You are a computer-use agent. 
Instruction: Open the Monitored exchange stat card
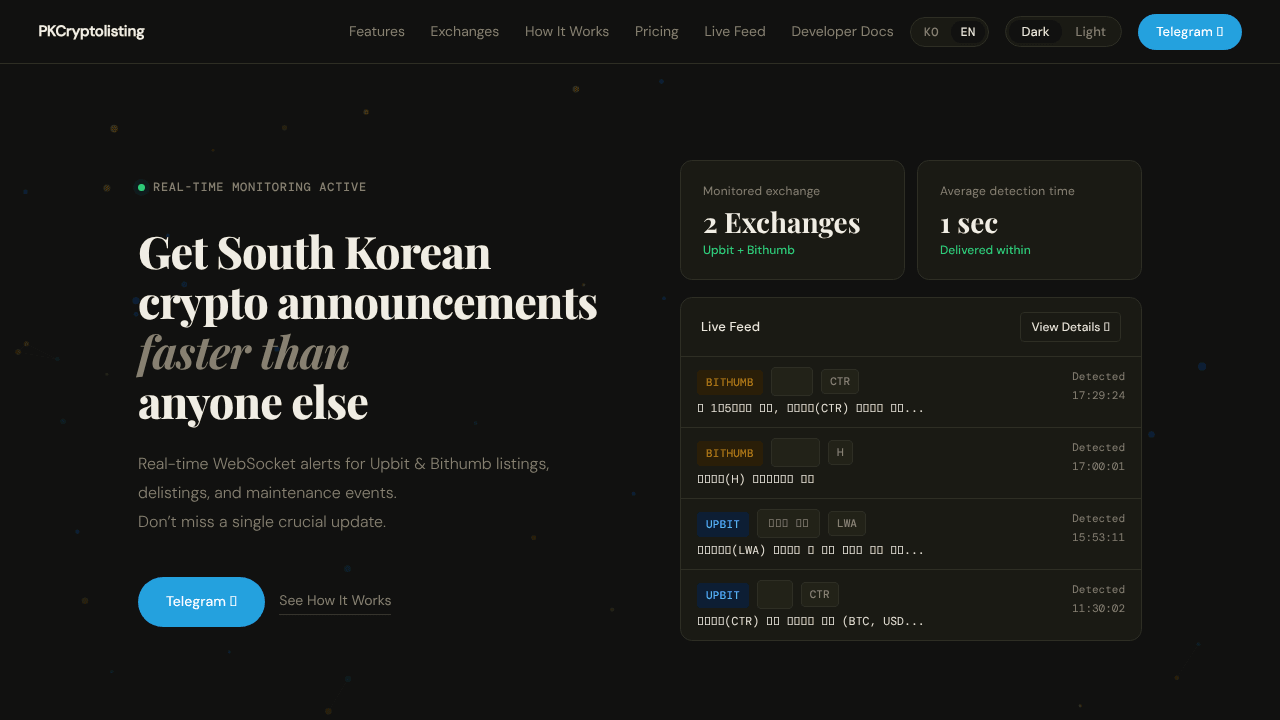792,220
